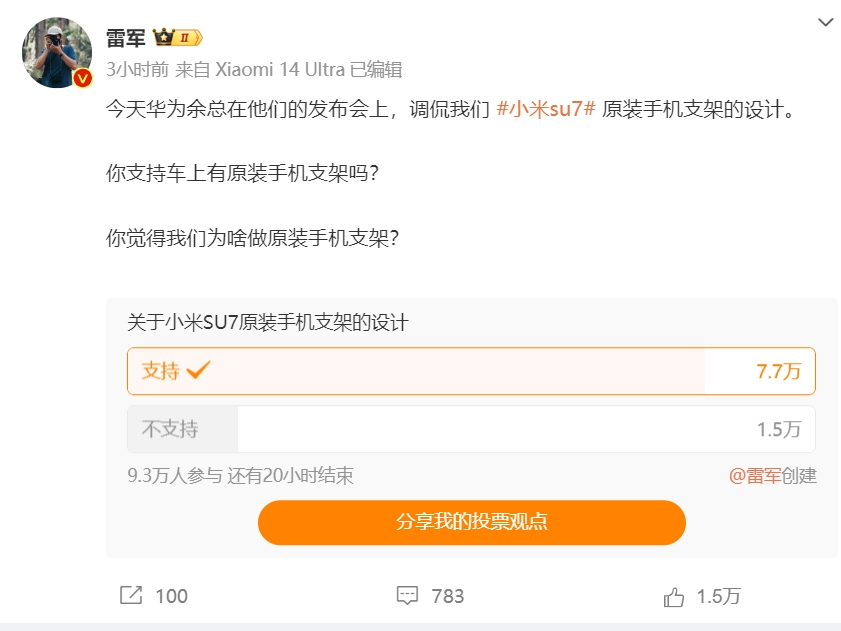Click the orange verified V badge
The height and width of the screenshot is (631, 841).
83,78
